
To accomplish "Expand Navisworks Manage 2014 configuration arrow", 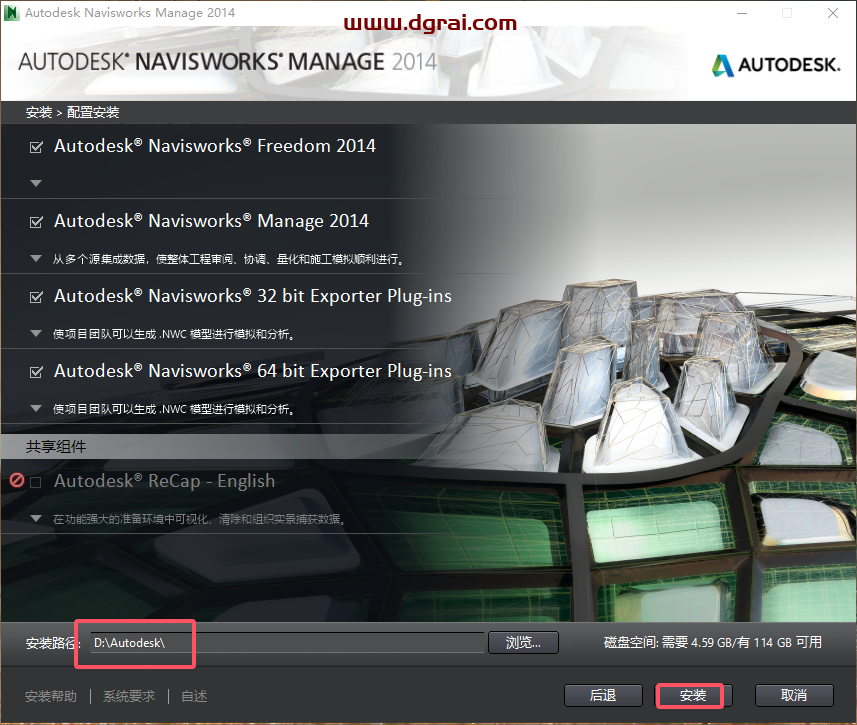I will [x=36, y=258].
